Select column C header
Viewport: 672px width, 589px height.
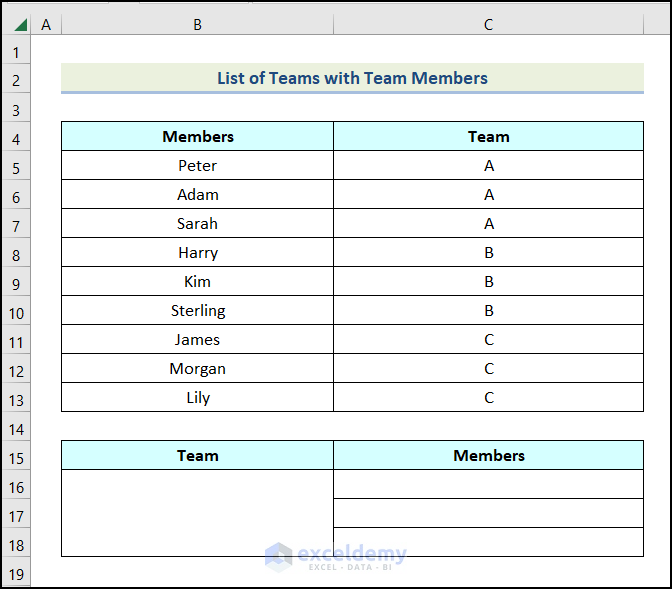[x=488, y=25]
